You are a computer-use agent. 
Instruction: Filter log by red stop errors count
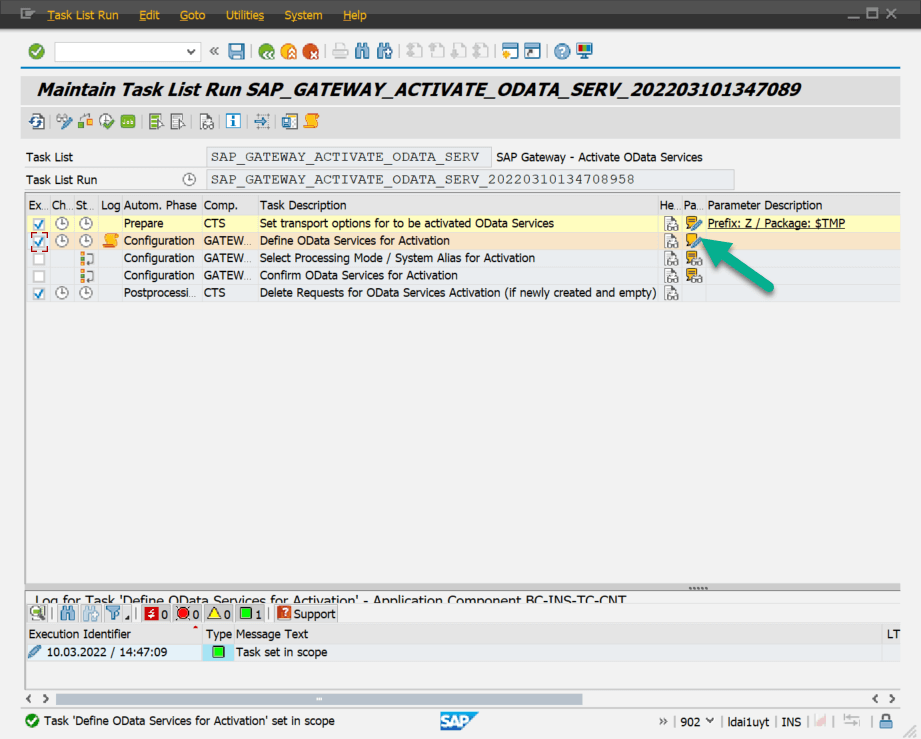coord(189,614)
